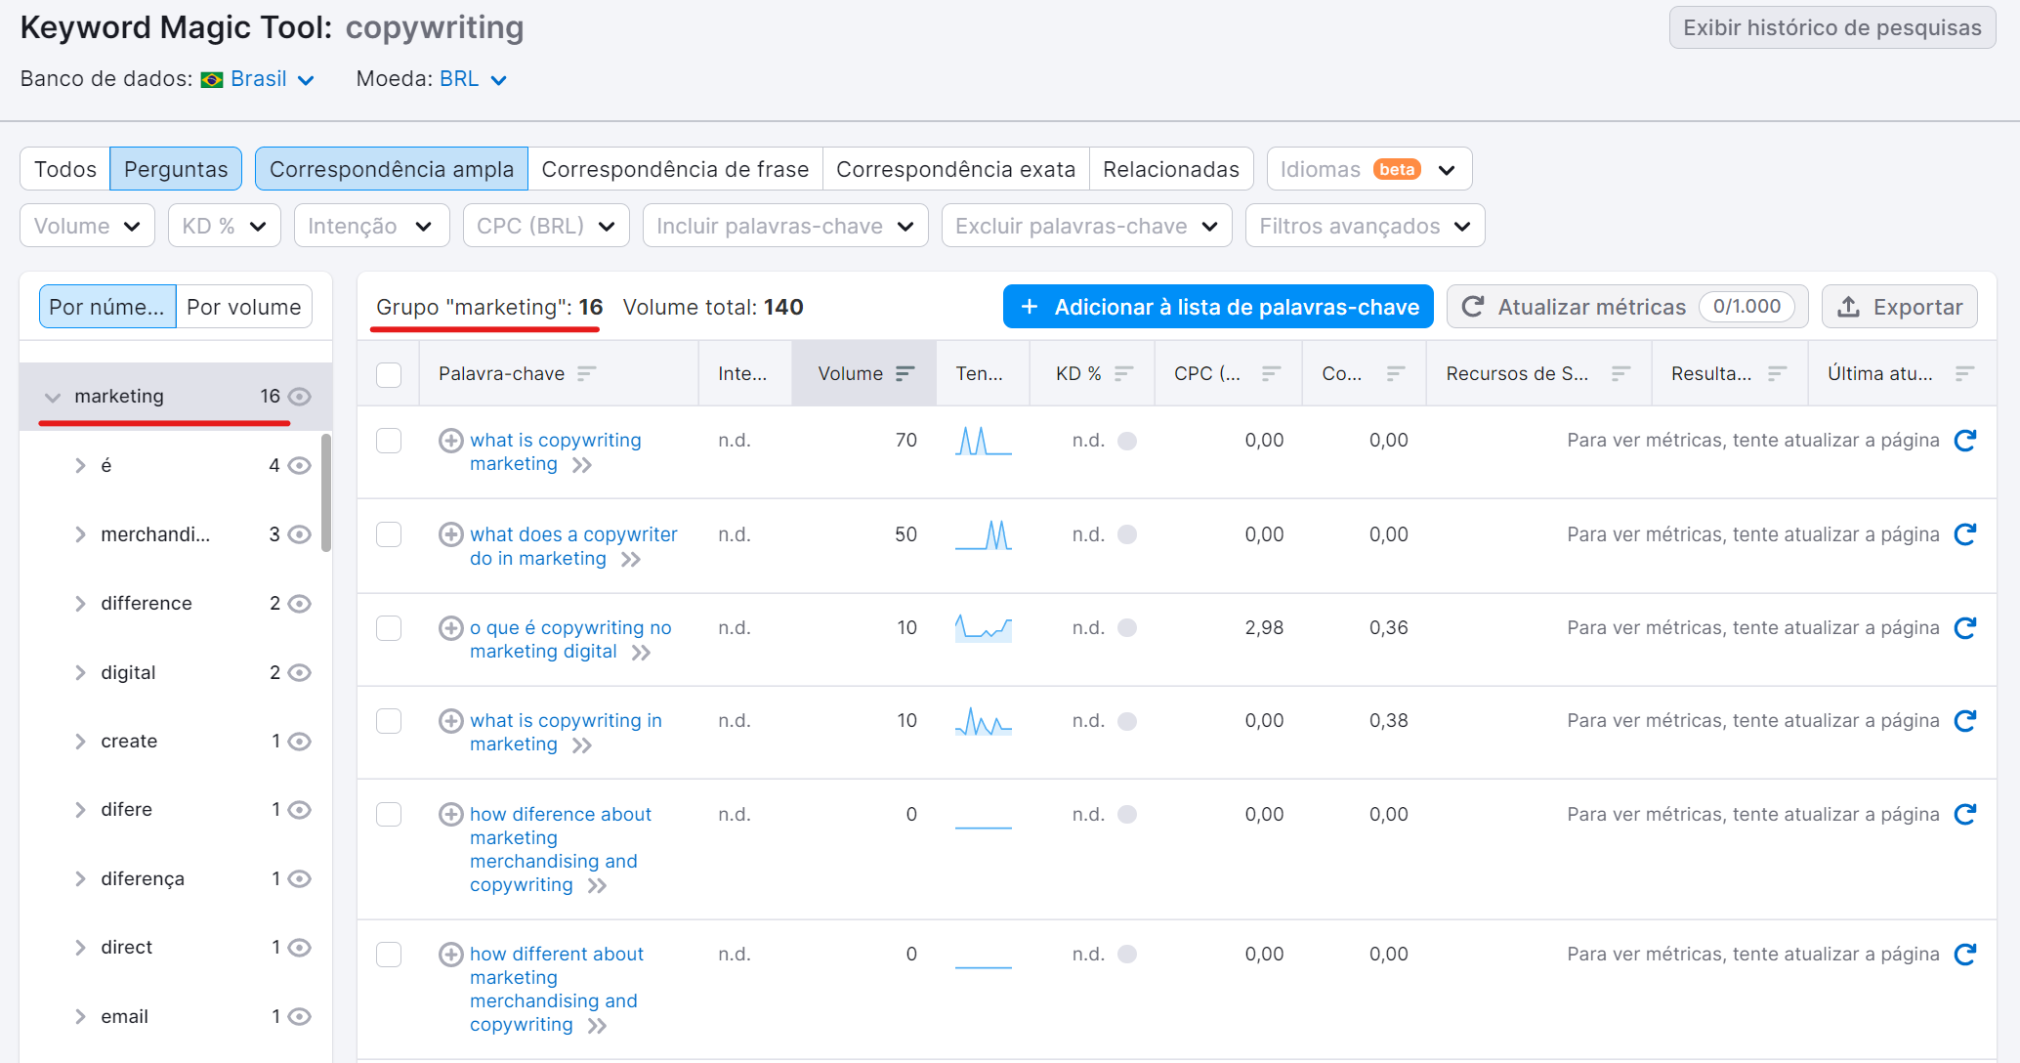
Task: Sort by Palavra-chave column icon
Action: coord(587,373)
